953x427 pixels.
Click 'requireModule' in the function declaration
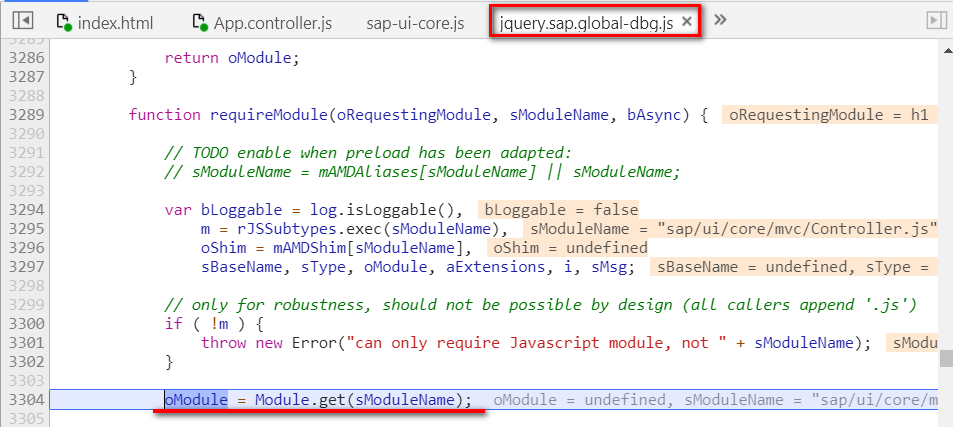[268, 115]
